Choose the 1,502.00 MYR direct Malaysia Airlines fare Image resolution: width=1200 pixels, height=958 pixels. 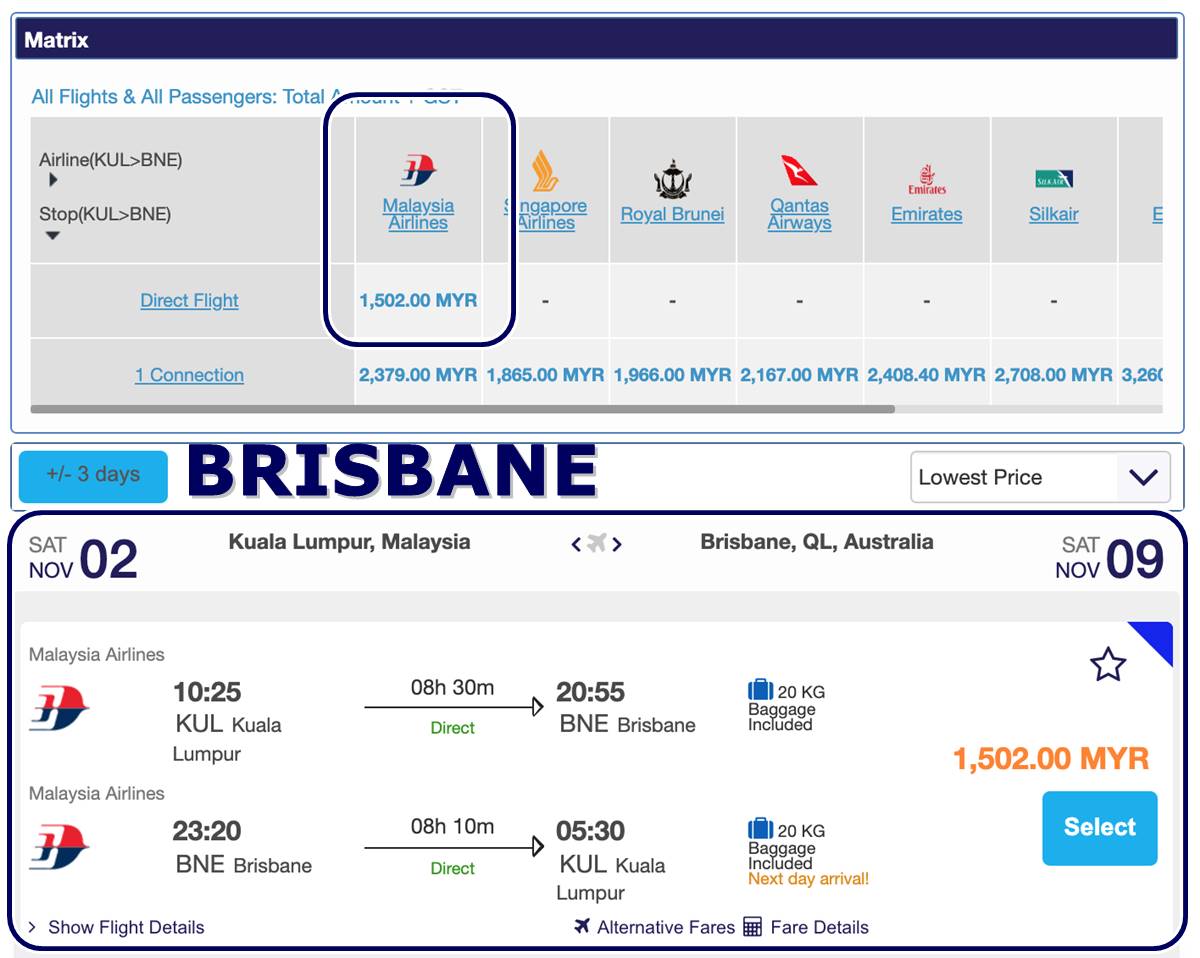(x=418, y=300)
